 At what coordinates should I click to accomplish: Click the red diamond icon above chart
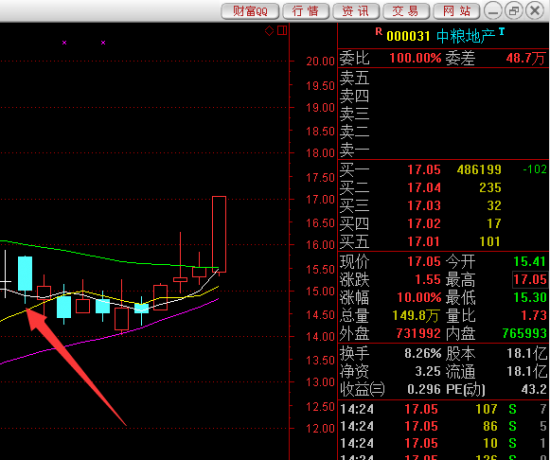click(x=269, y=31)
